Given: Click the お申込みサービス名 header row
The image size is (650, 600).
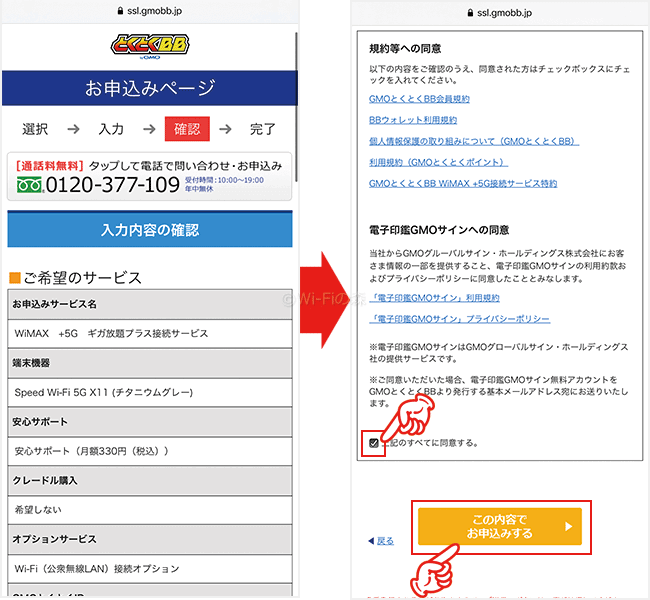Looking at the screenshot, I should [150, 304].
